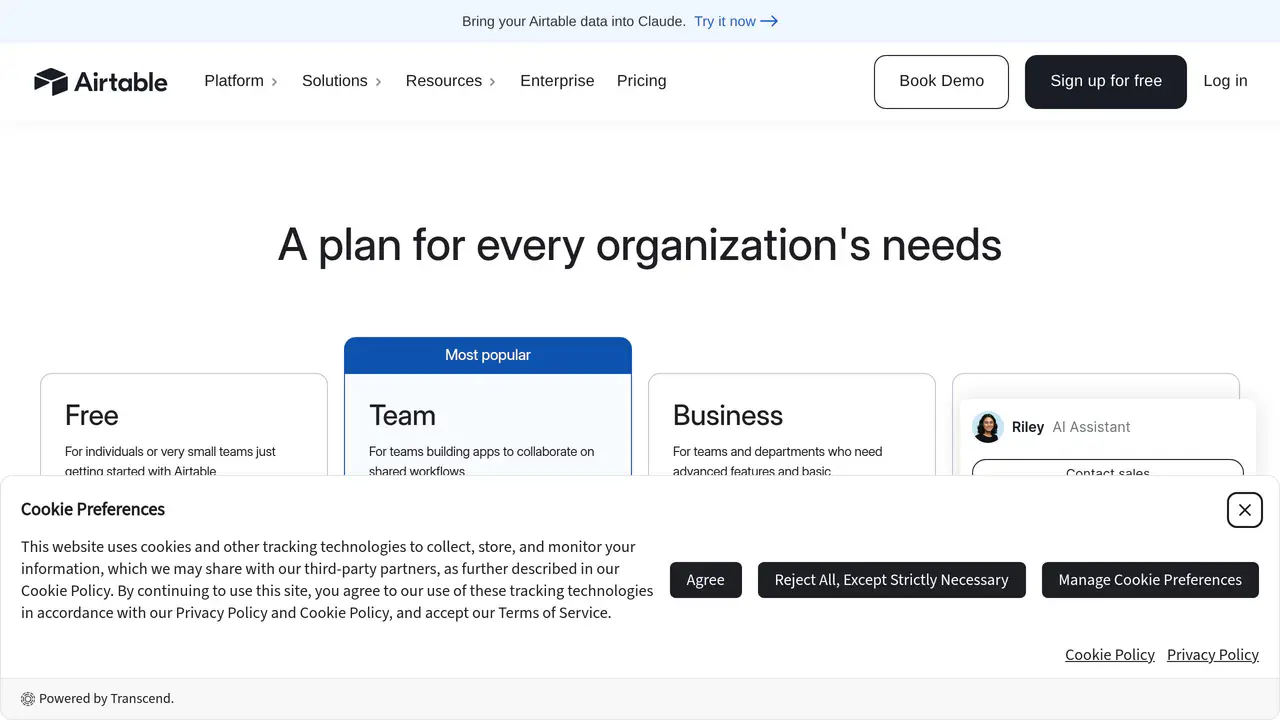Click the Powered by Transcend text
The width and height of the screenshot is (1280, 720).
pyautogui.click(x=107, y=699)
